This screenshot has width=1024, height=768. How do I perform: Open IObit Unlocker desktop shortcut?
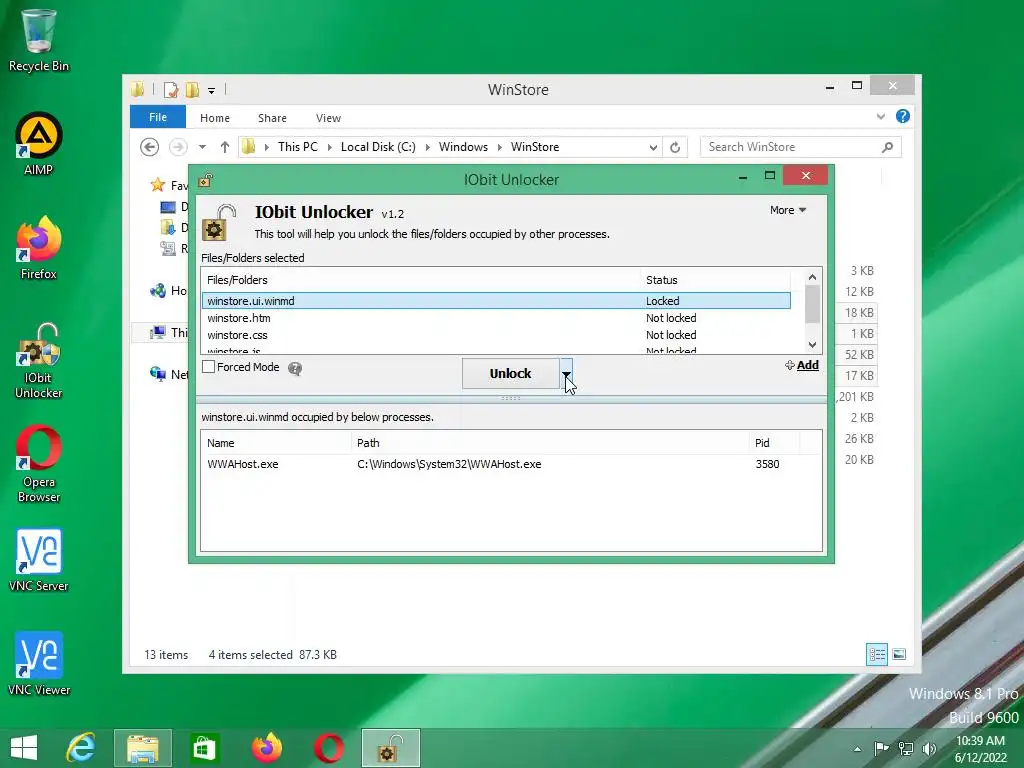[39, 360]
